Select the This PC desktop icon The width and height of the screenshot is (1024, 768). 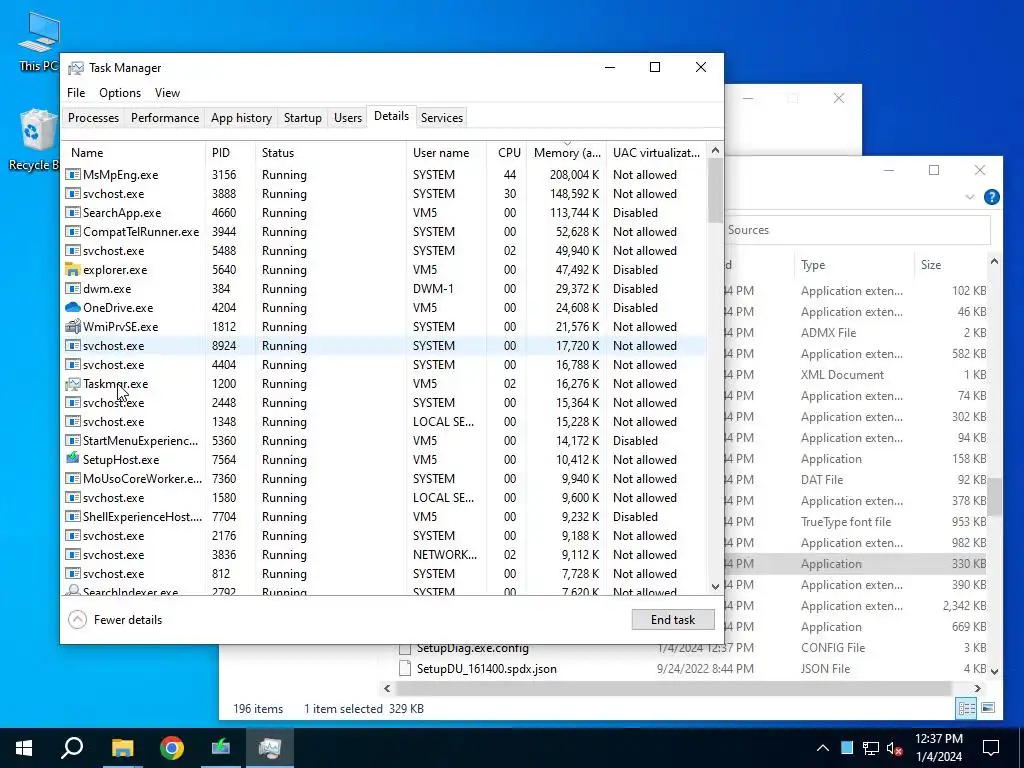point(37,40)
